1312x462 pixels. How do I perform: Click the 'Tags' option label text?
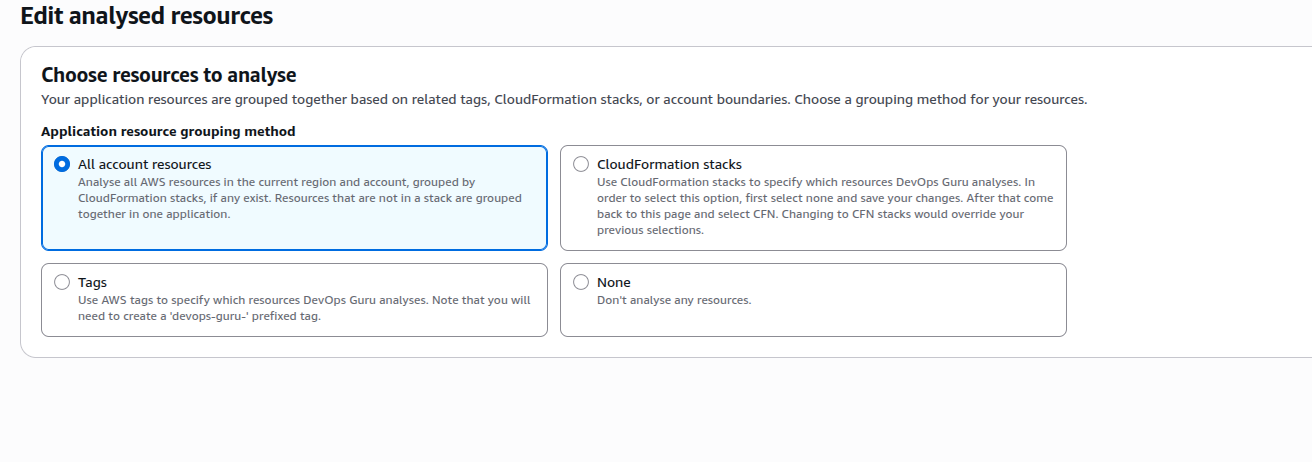pyautogui.click(x=92, y=282)
